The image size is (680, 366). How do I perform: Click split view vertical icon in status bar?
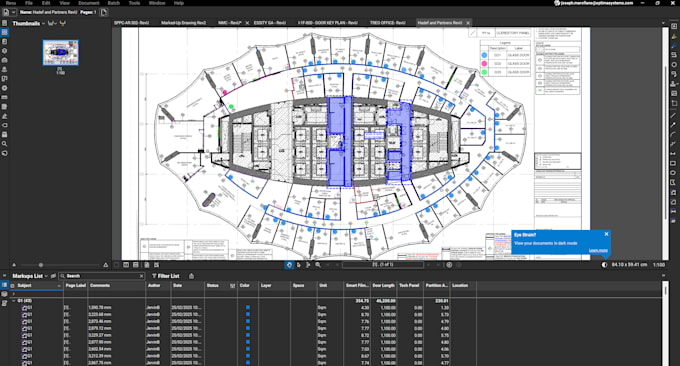click(x=126, y=265)
